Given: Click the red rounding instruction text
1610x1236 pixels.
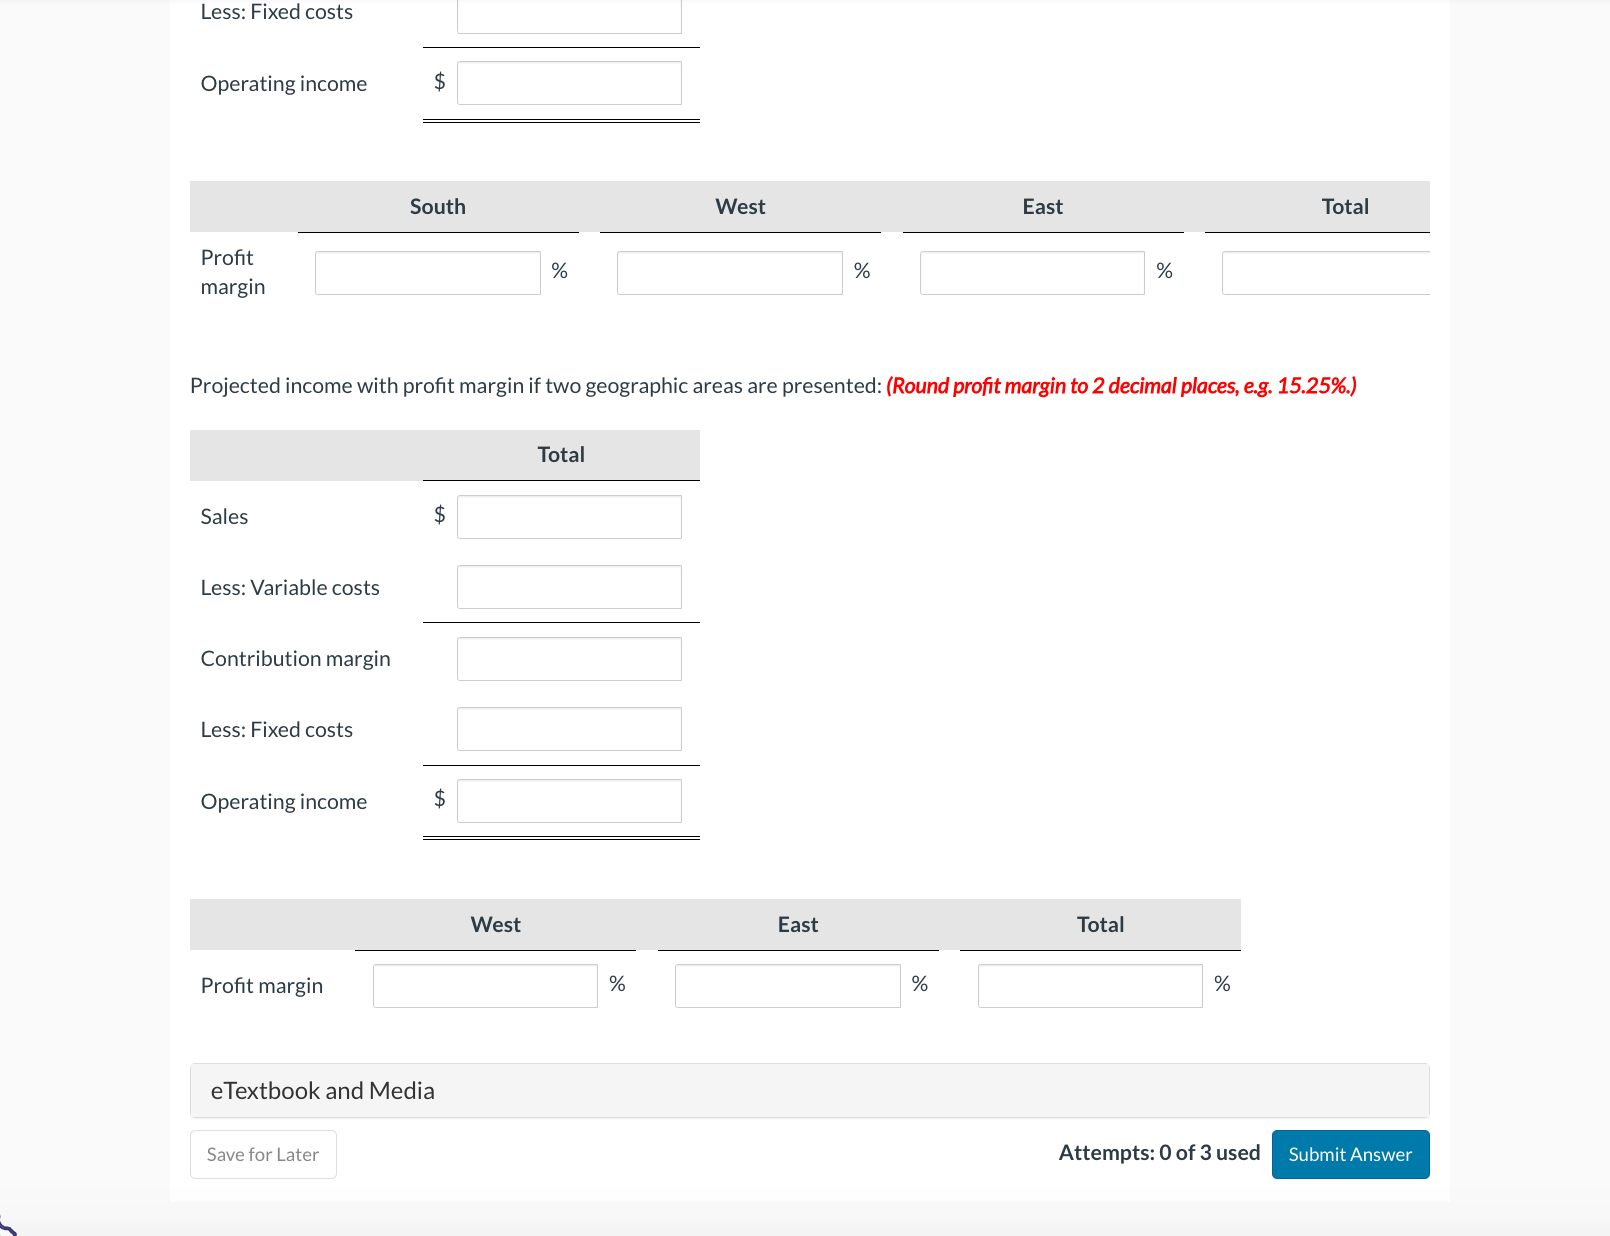Looking at the screenshot, I should [x=1121, y=386].
